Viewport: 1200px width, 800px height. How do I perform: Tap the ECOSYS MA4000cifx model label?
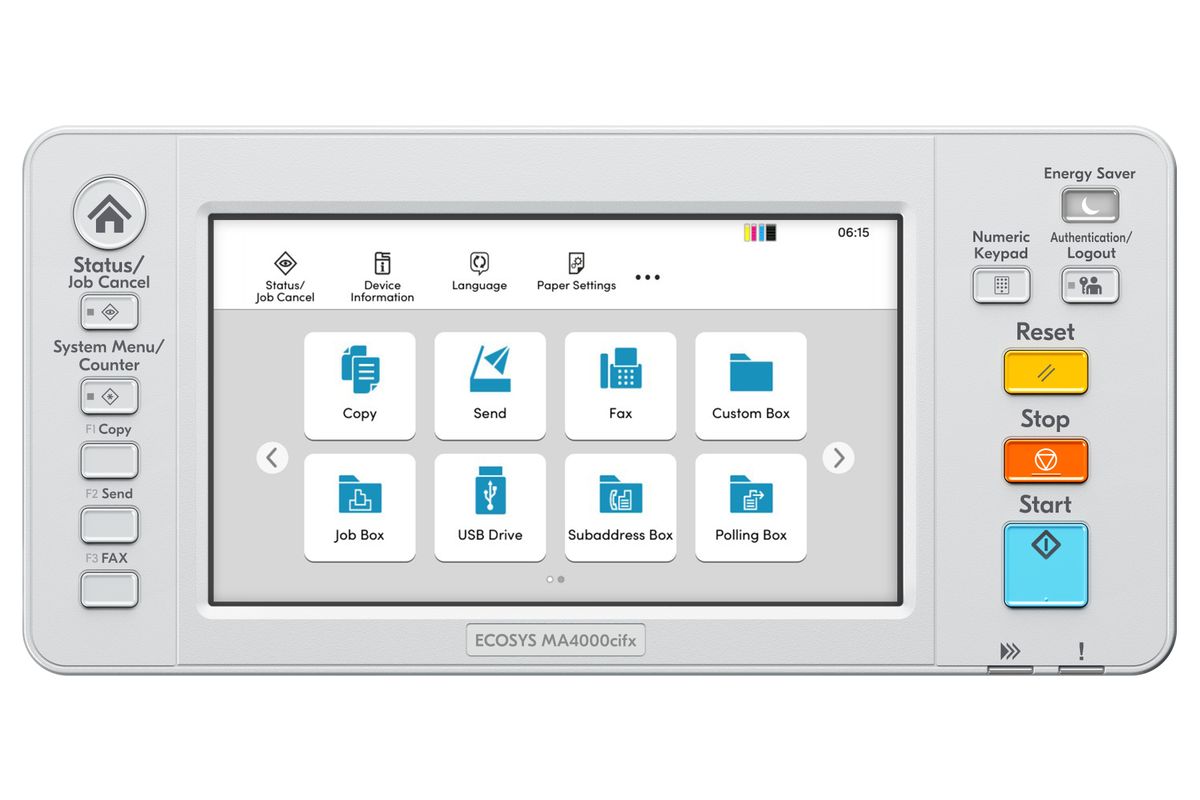click(x=556, y=640)
